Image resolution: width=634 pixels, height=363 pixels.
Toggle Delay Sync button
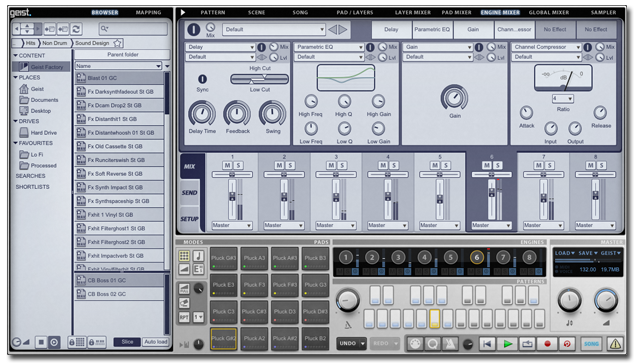[202, 79]
